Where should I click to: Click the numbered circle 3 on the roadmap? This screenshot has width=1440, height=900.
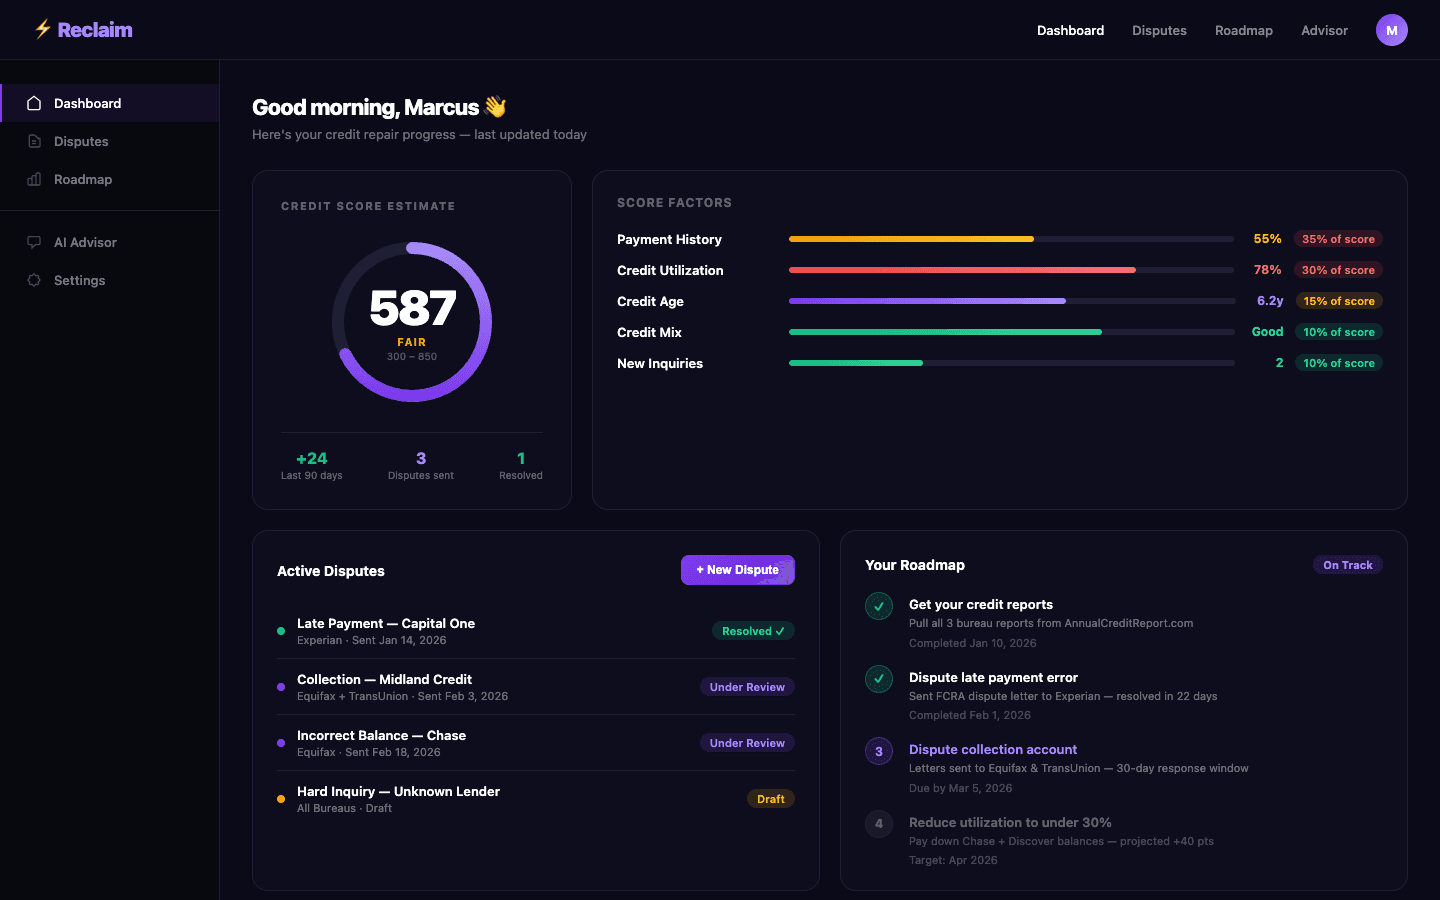[878, 751]
